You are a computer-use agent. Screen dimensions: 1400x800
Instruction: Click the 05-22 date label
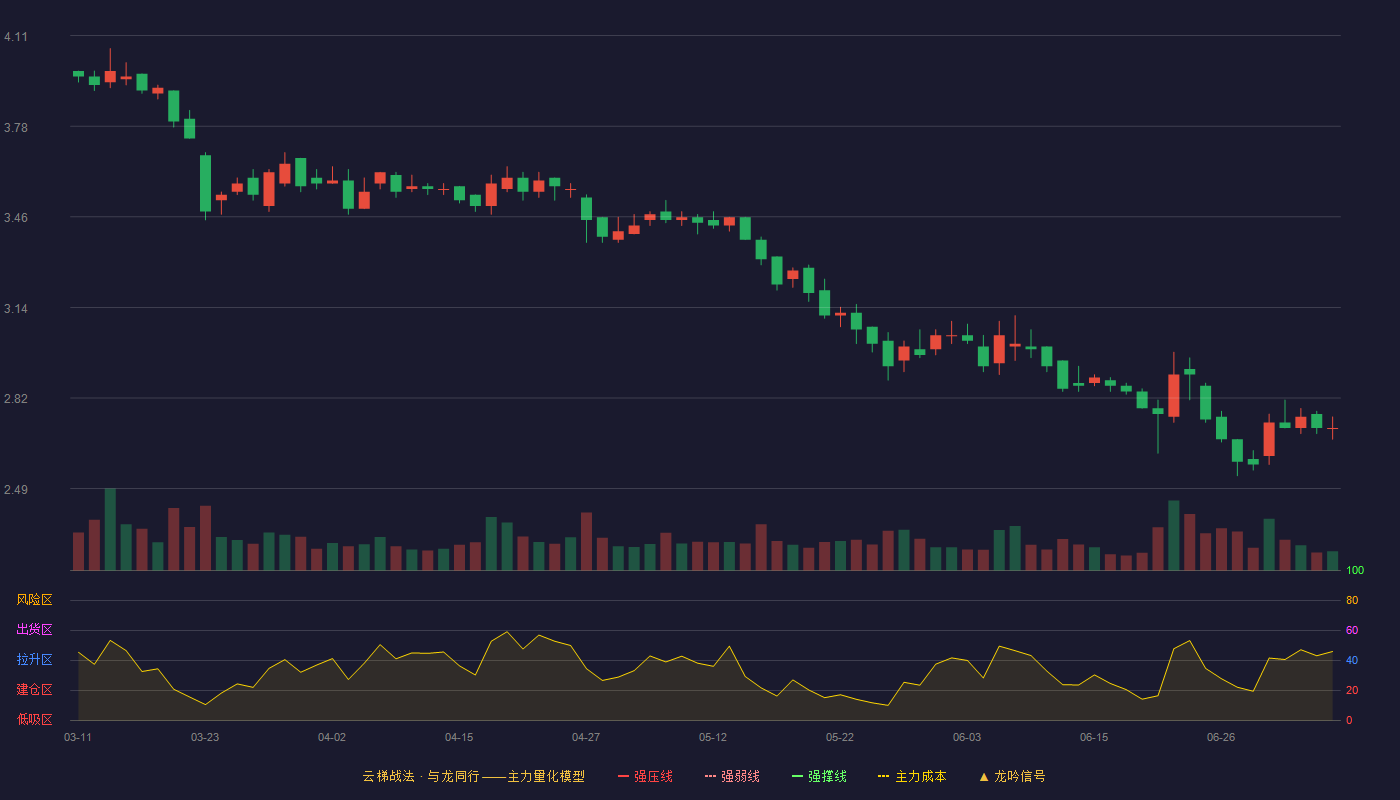840,737
